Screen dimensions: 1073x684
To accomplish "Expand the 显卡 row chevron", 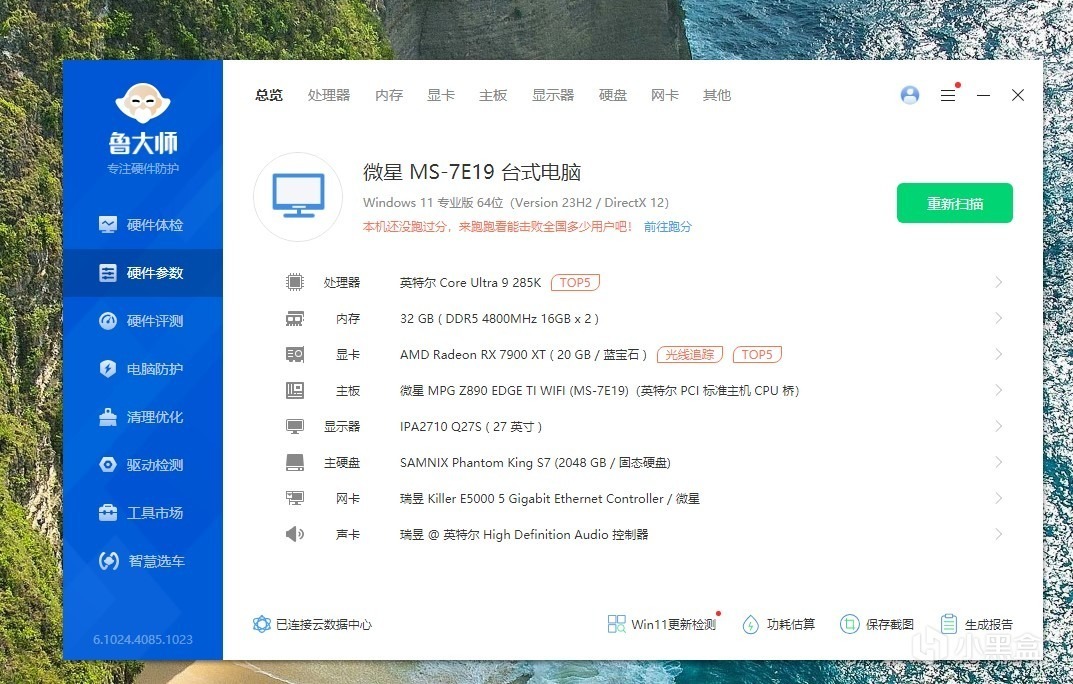I will click(x=998, y=354).
